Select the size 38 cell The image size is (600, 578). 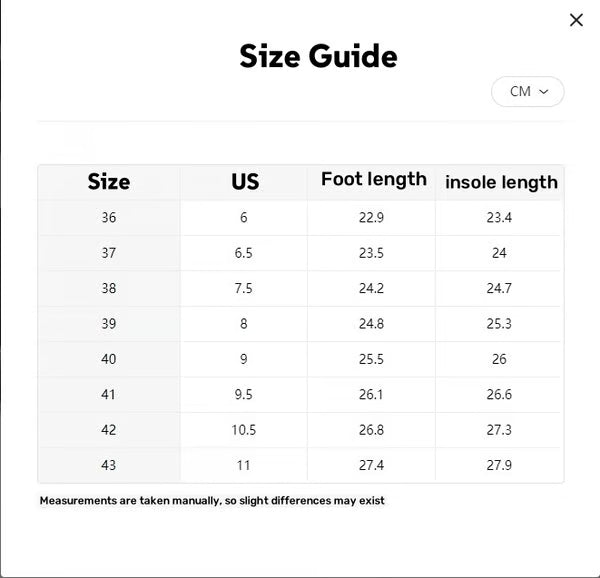tap(109, 288)
